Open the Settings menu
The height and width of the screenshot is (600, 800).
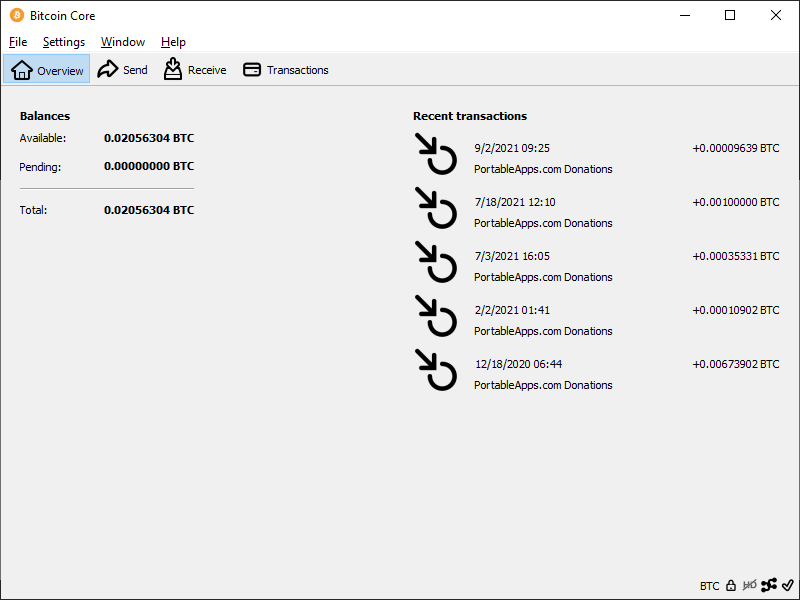pos(64,42)
